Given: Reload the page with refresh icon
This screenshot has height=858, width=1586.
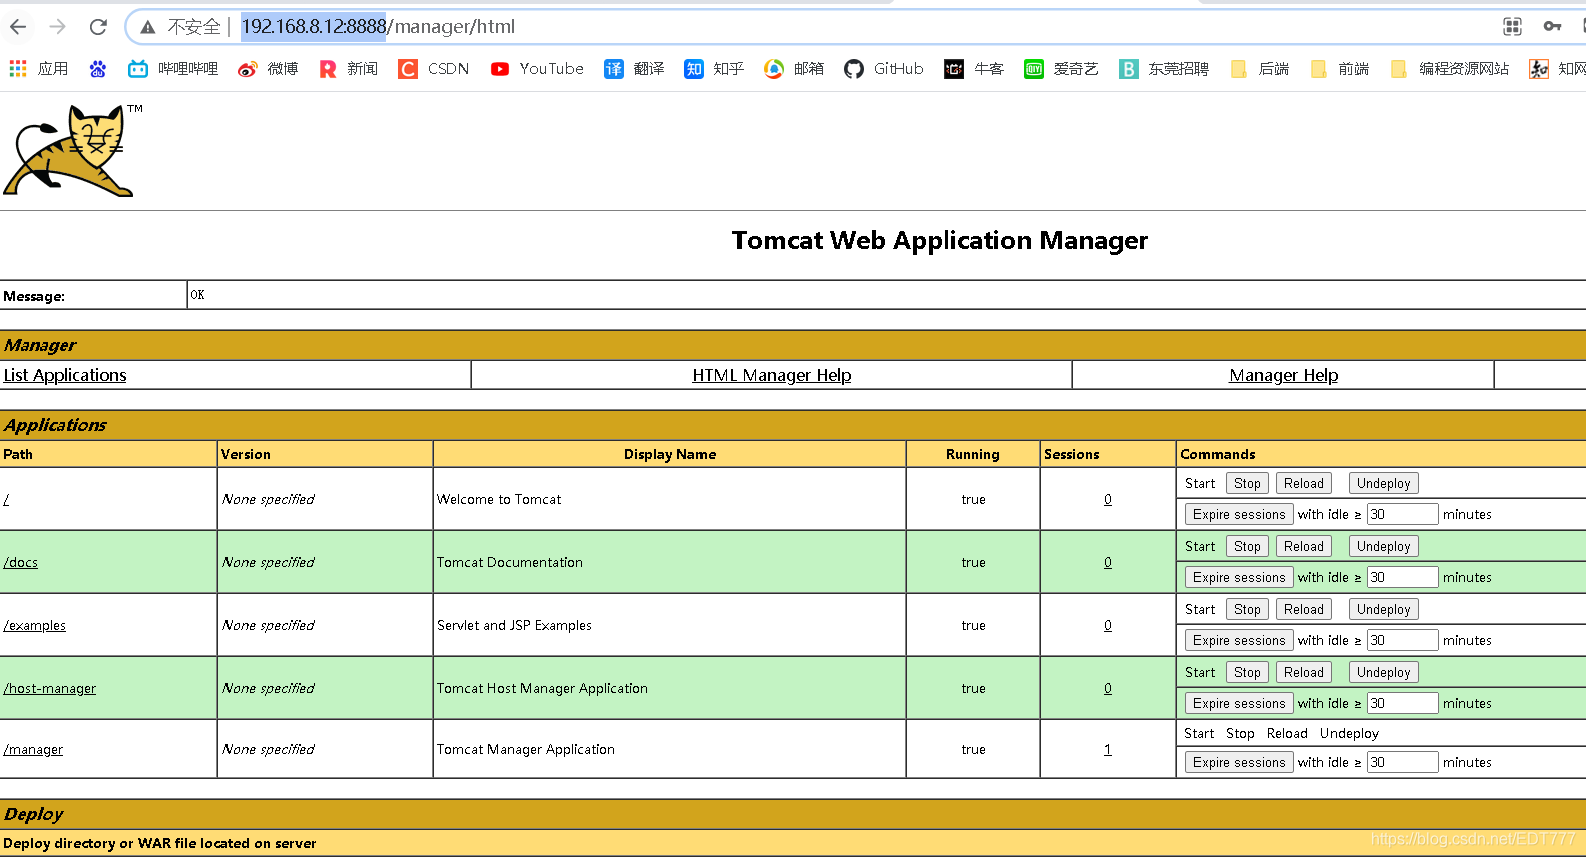Looking at the screenshot, I should pos(98,27).
